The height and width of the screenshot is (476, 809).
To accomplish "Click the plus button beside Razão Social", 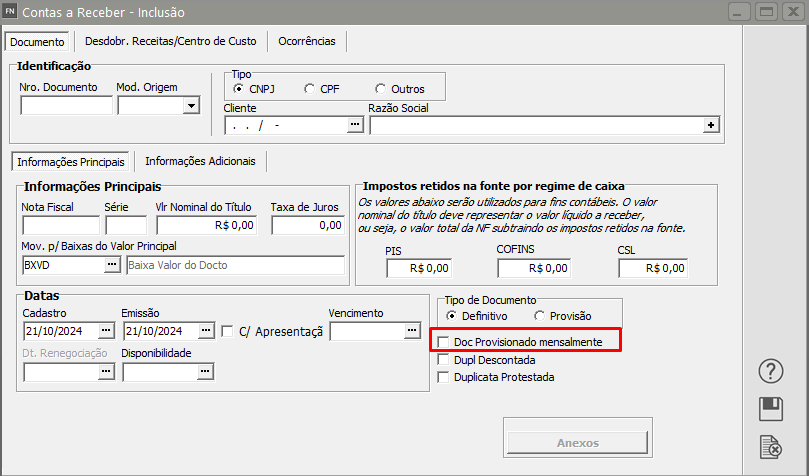I will (711, 125).
